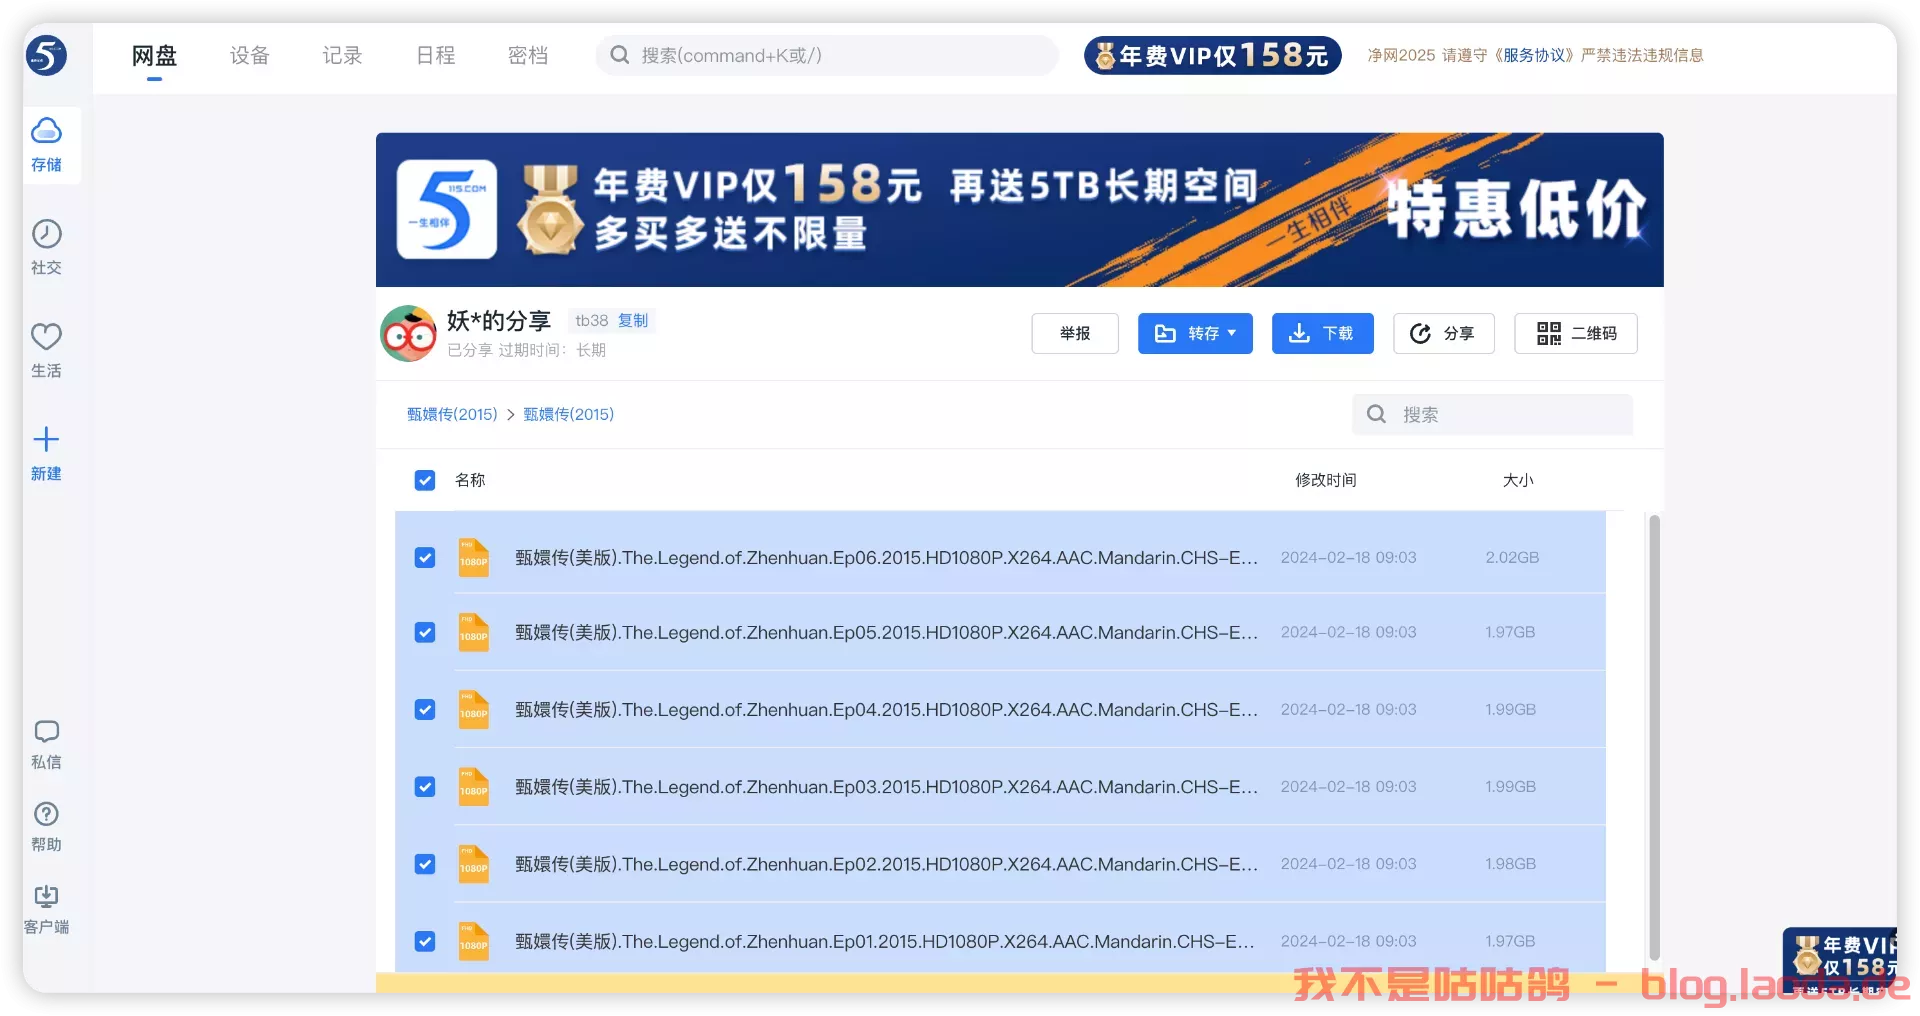
Task: Click the Ep05 video file icon
Action: point(473,632)
